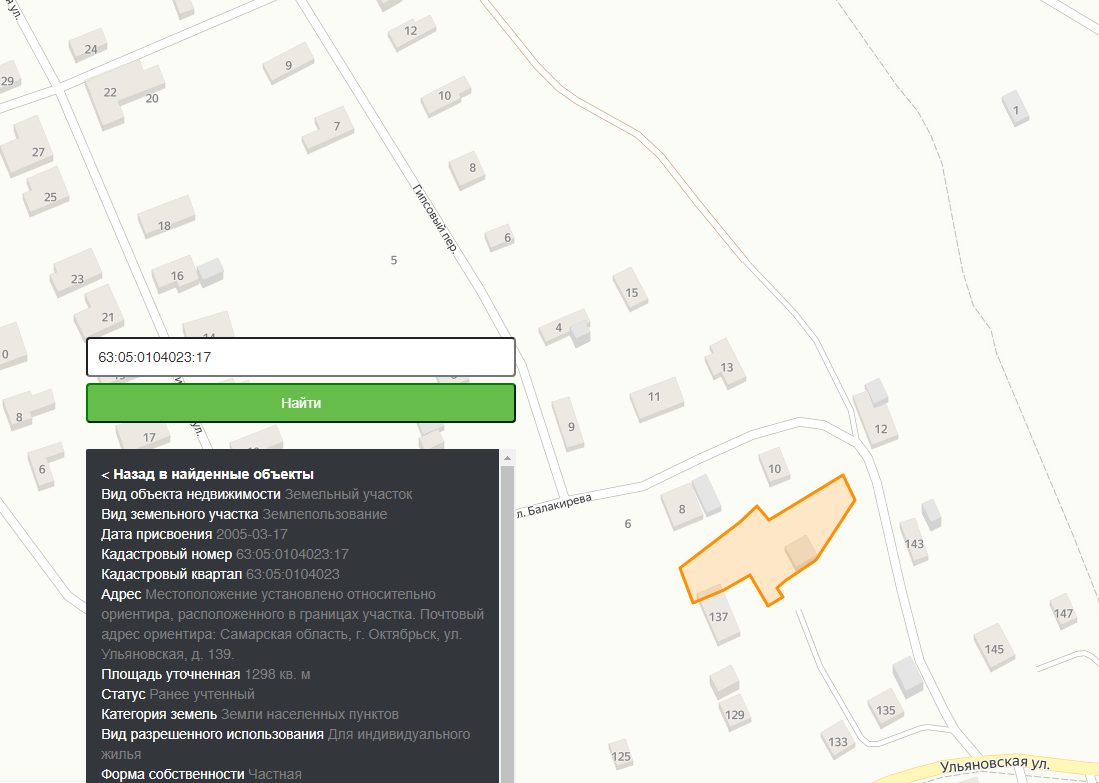The image size is (1099, 783).
Task: Select building 25 on the map
Action: (x=47, y=193)
